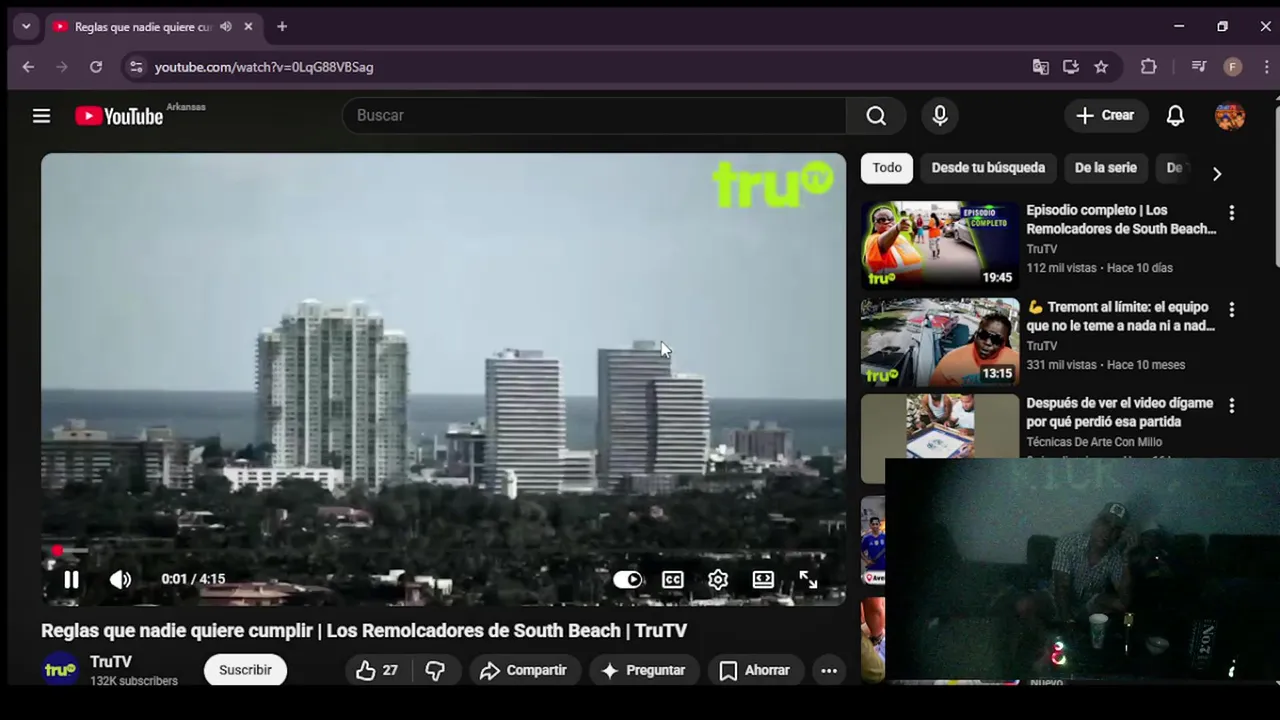Toggle autoplay switch in player
The image size is (1280, 720).
click(627, 579)
